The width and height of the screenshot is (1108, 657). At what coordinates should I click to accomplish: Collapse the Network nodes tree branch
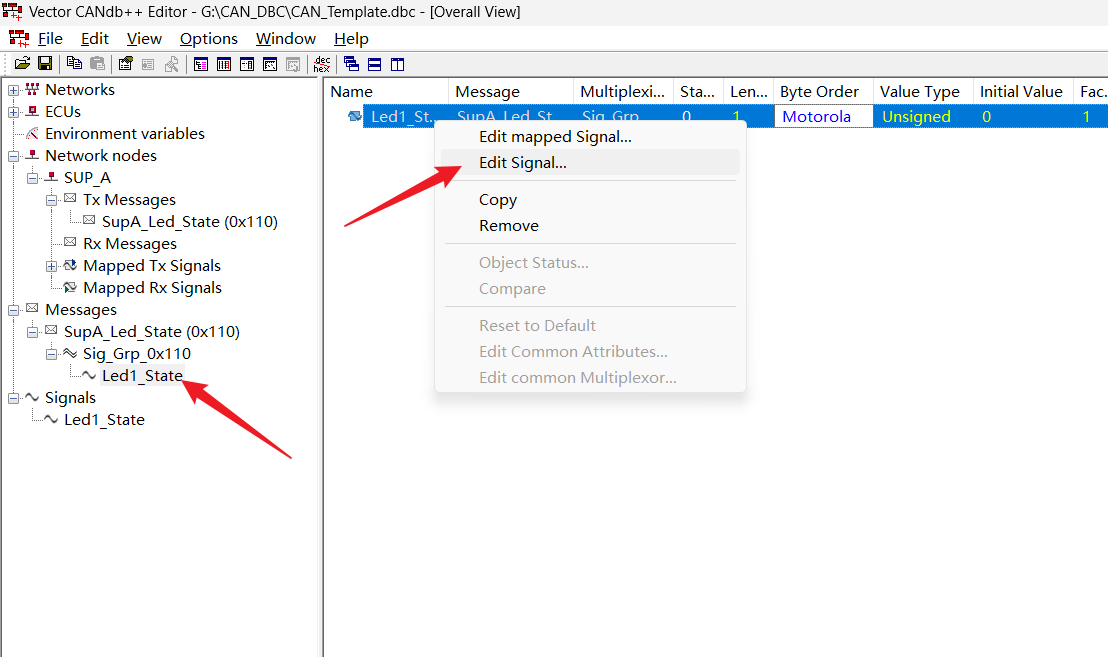pos(13,156)
